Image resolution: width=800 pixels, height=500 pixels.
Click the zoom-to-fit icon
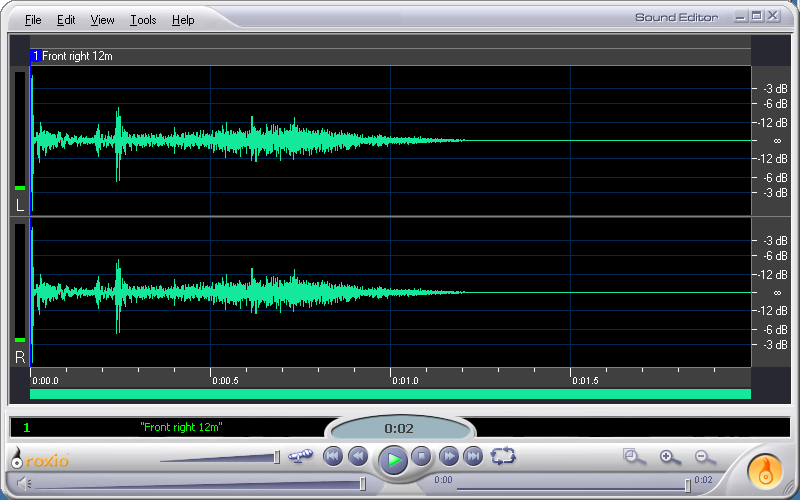[x=633, y=457]
